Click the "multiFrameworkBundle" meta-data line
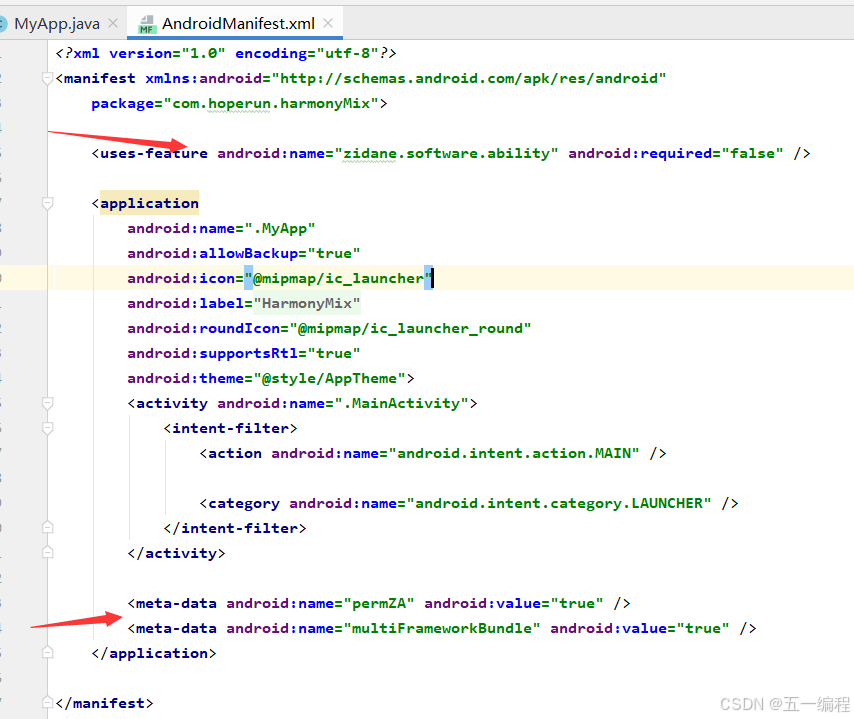 [442, 629]
